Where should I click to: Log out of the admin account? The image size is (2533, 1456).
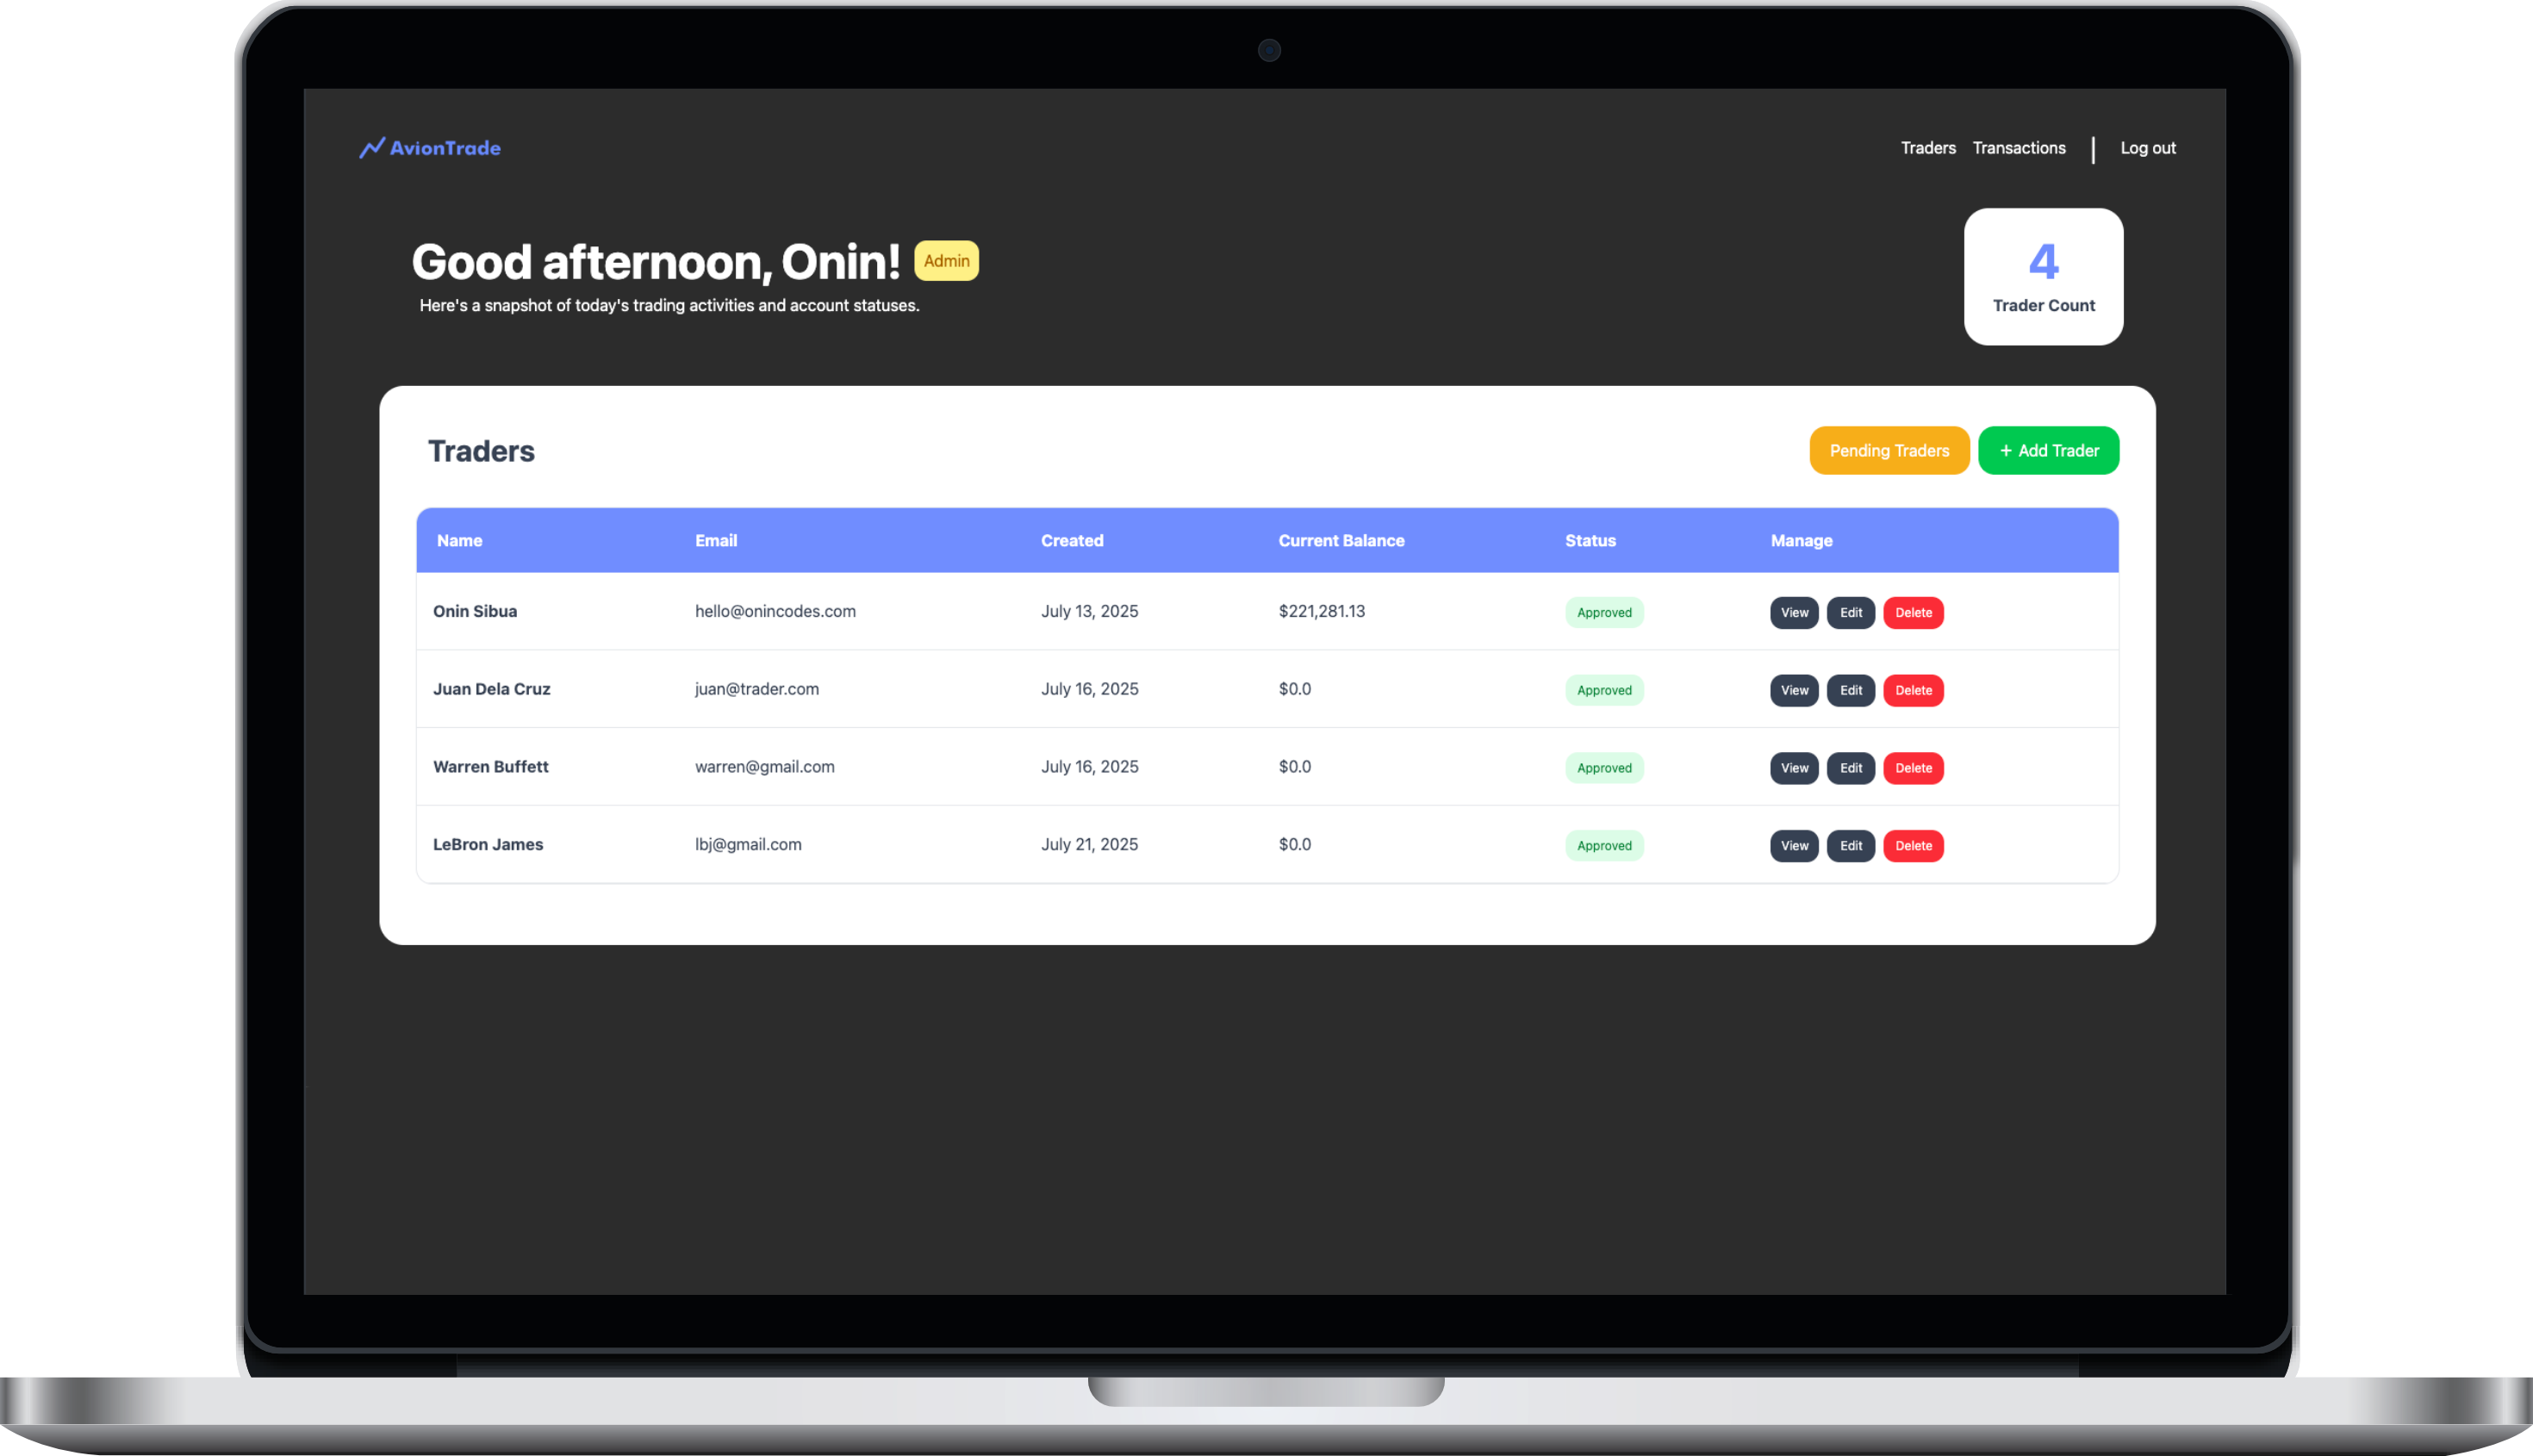click(2147, 148)
